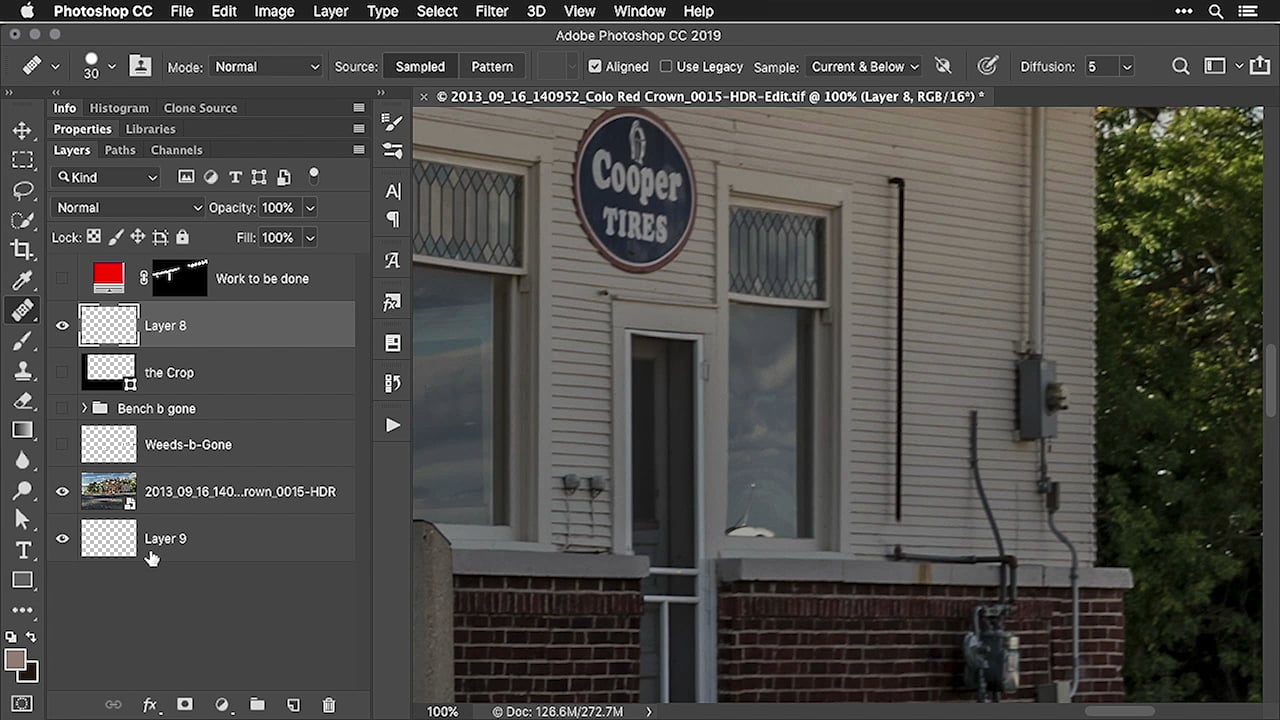This screenshot has width=1280, height=720.
Task: Add a layer mask
Action: pos(185,705)
